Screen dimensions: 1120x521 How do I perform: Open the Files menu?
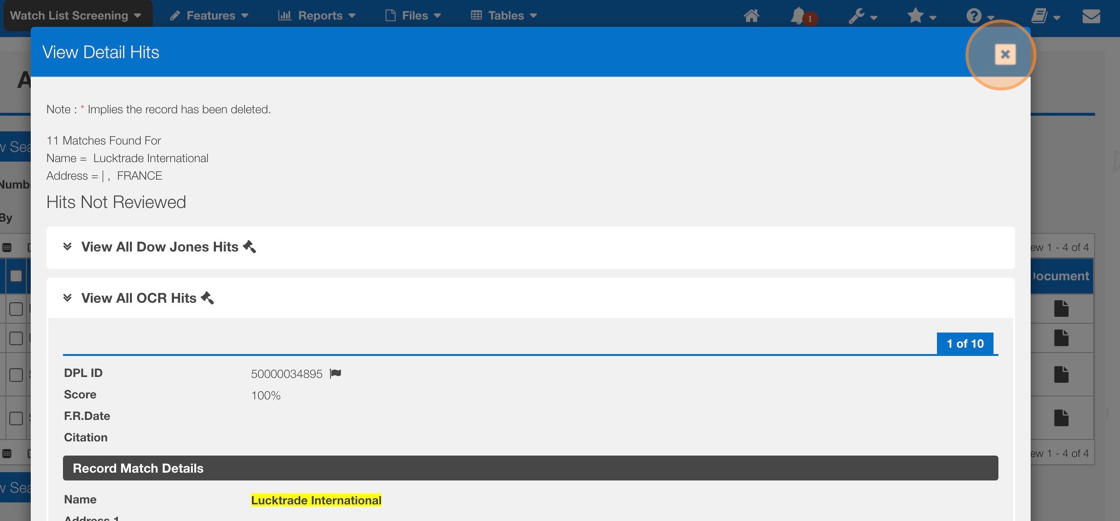[x=413, y=16]
